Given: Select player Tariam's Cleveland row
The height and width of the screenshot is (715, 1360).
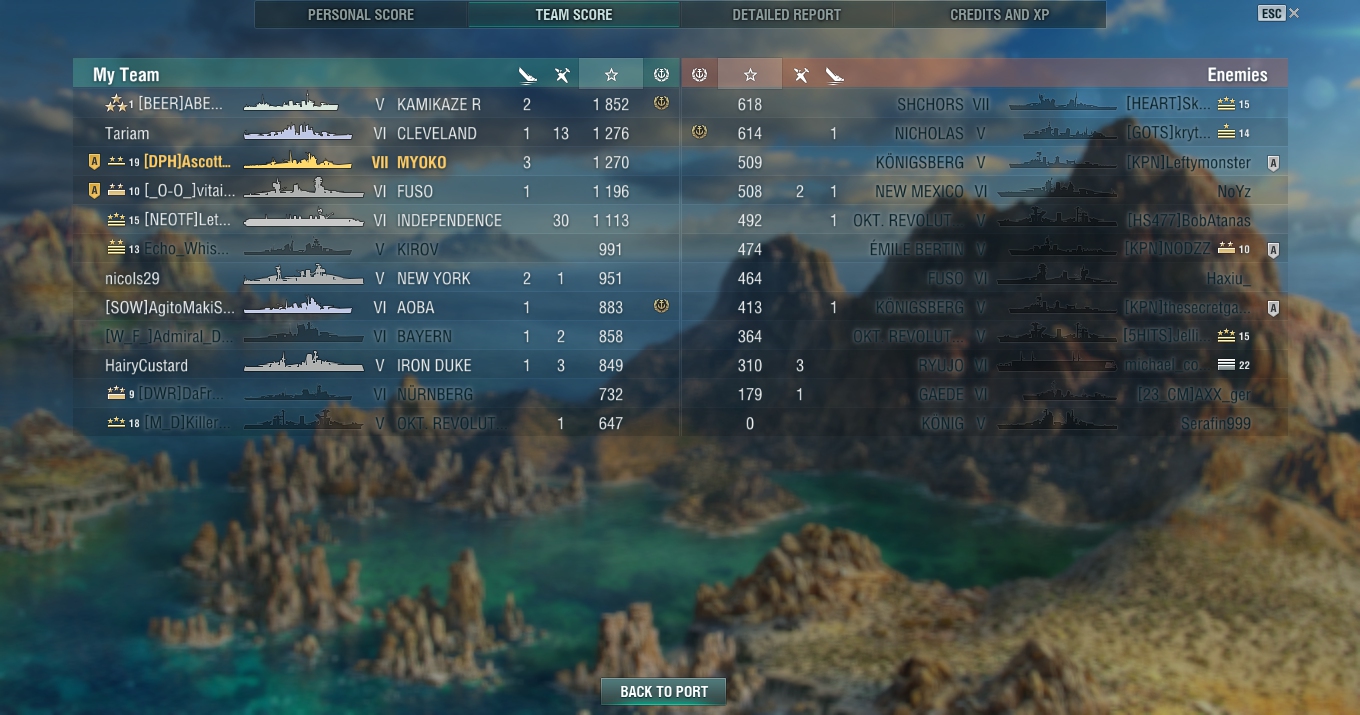Looking at the screenshot, I should coord(376,133).
